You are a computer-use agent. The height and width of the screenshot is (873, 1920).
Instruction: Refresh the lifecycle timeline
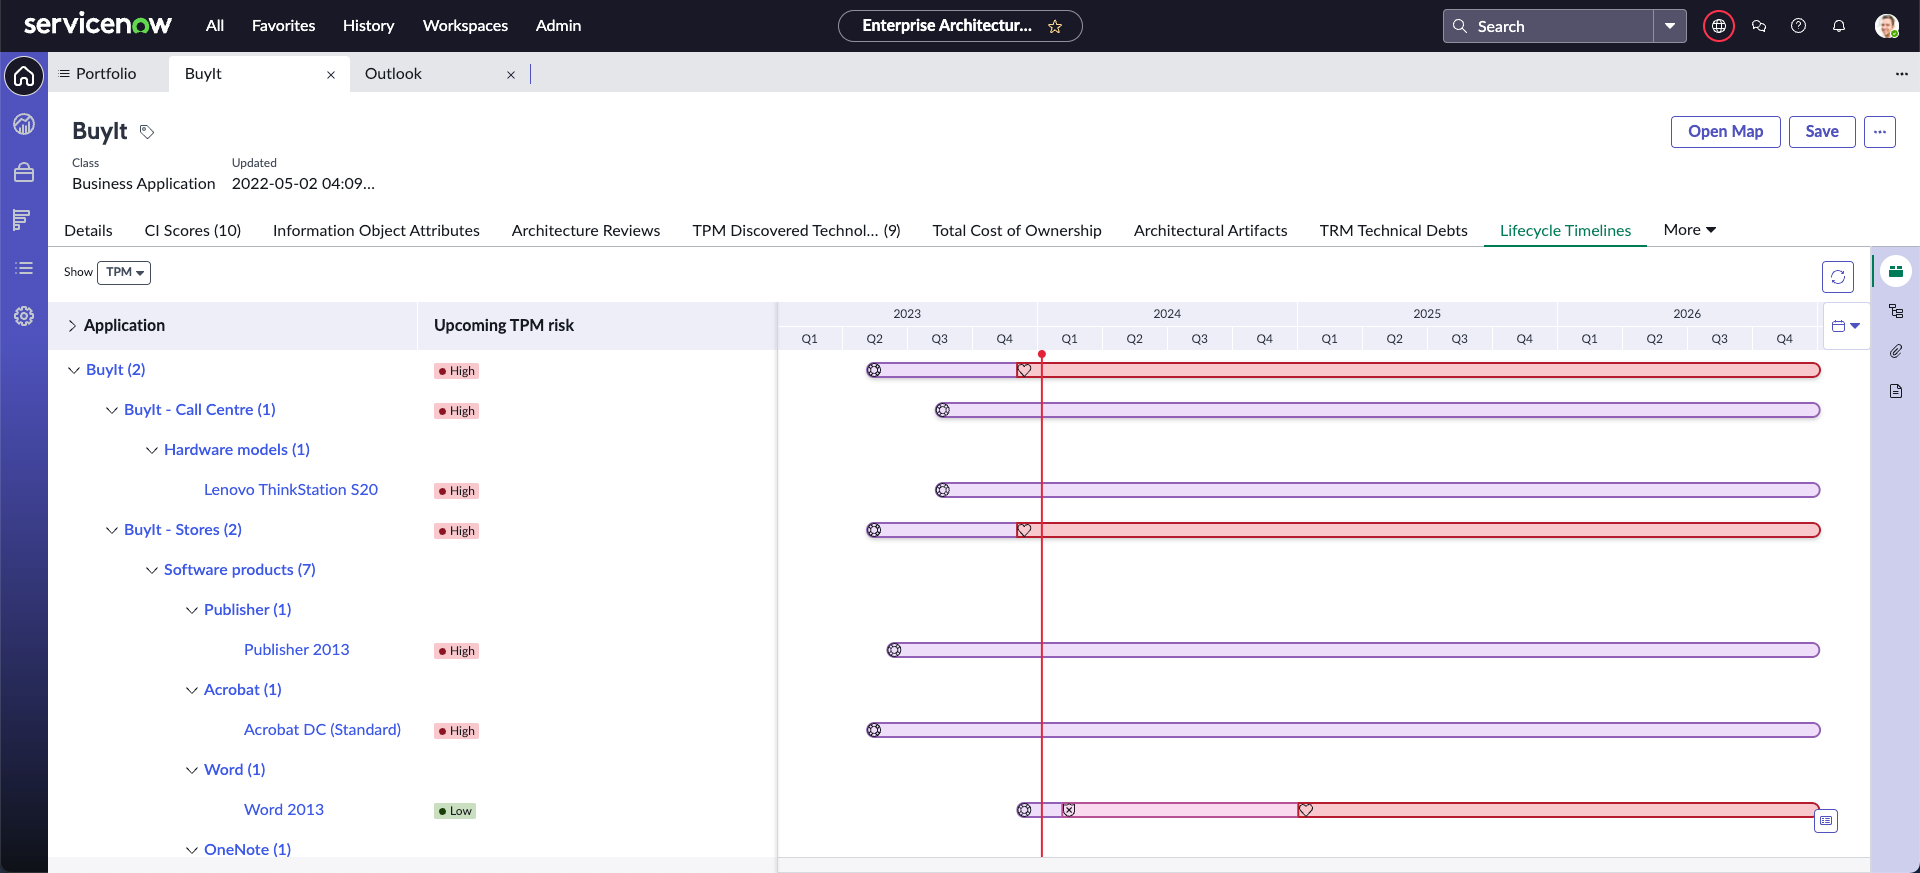pos(1838,277)
